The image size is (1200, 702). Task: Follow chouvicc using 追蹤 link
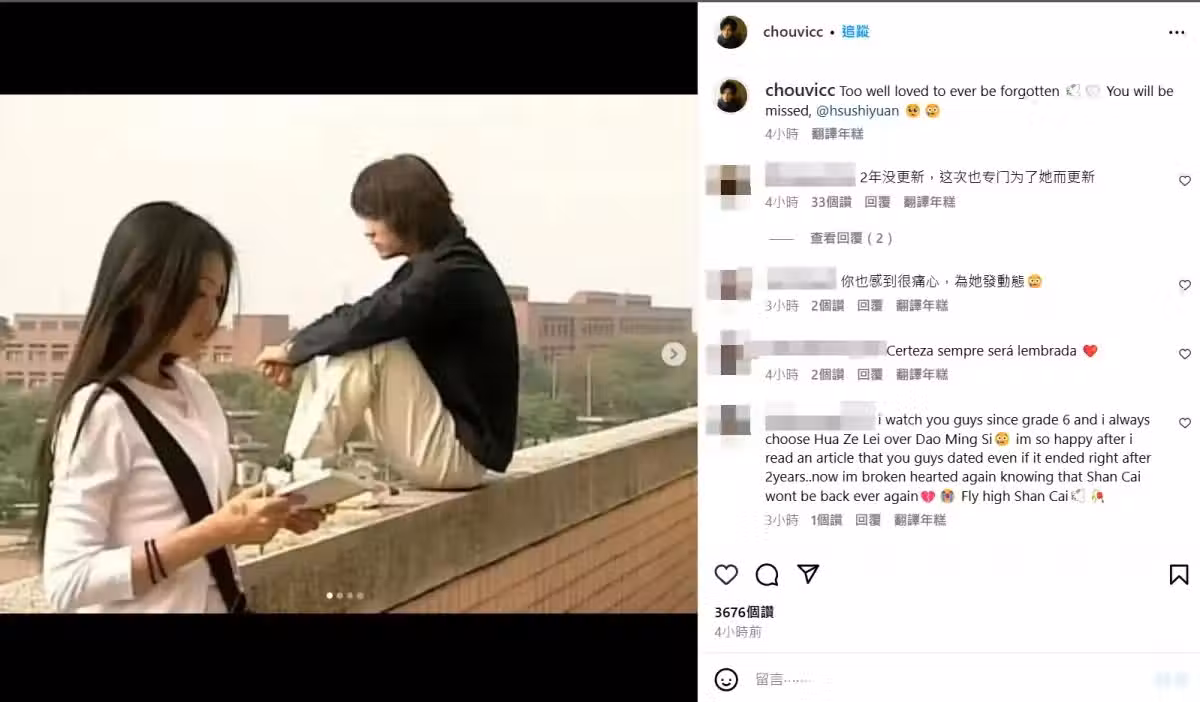click(x=855, y=32)
